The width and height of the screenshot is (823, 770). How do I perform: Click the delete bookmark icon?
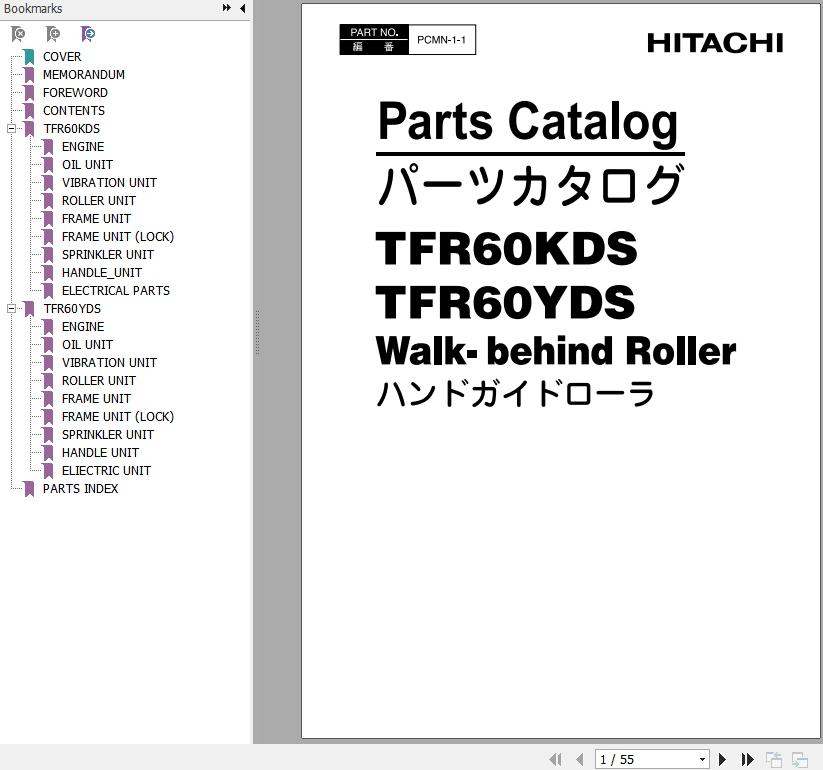tap(18, 34)
